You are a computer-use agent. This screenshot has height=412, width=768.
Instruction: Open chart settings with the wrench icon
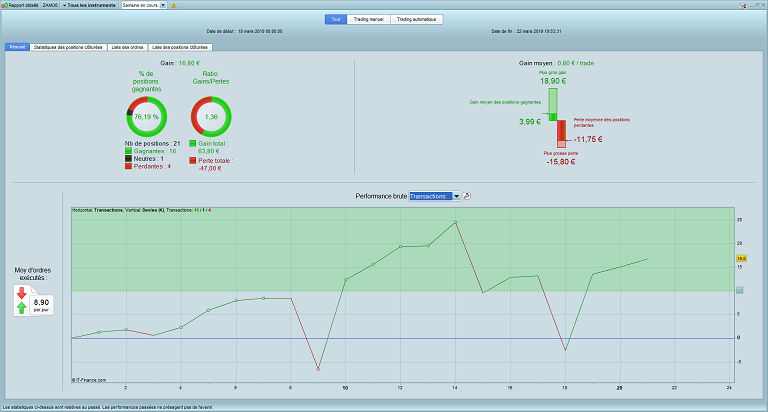click(467, 196)
